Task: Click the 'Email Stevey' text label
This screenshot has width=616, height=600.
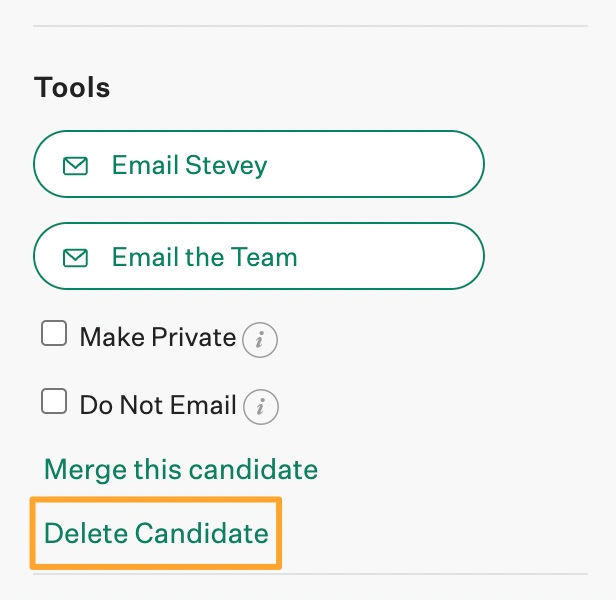Action: pos(189,165)
